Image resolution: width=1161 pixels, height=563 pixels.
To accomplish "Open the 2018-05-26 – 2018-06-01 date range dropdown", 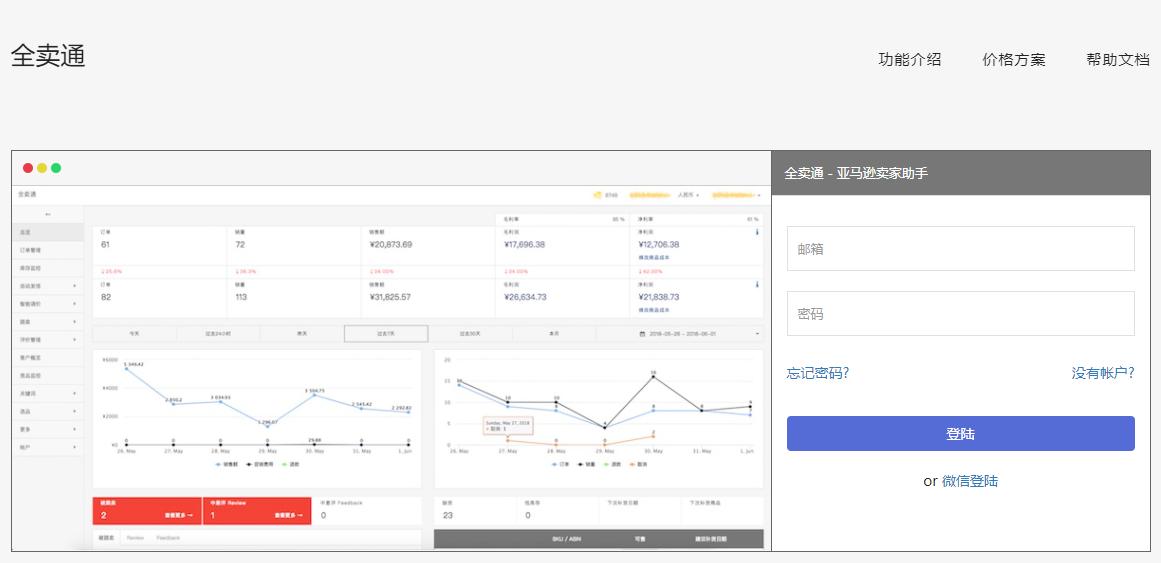I will click(679, 334).
